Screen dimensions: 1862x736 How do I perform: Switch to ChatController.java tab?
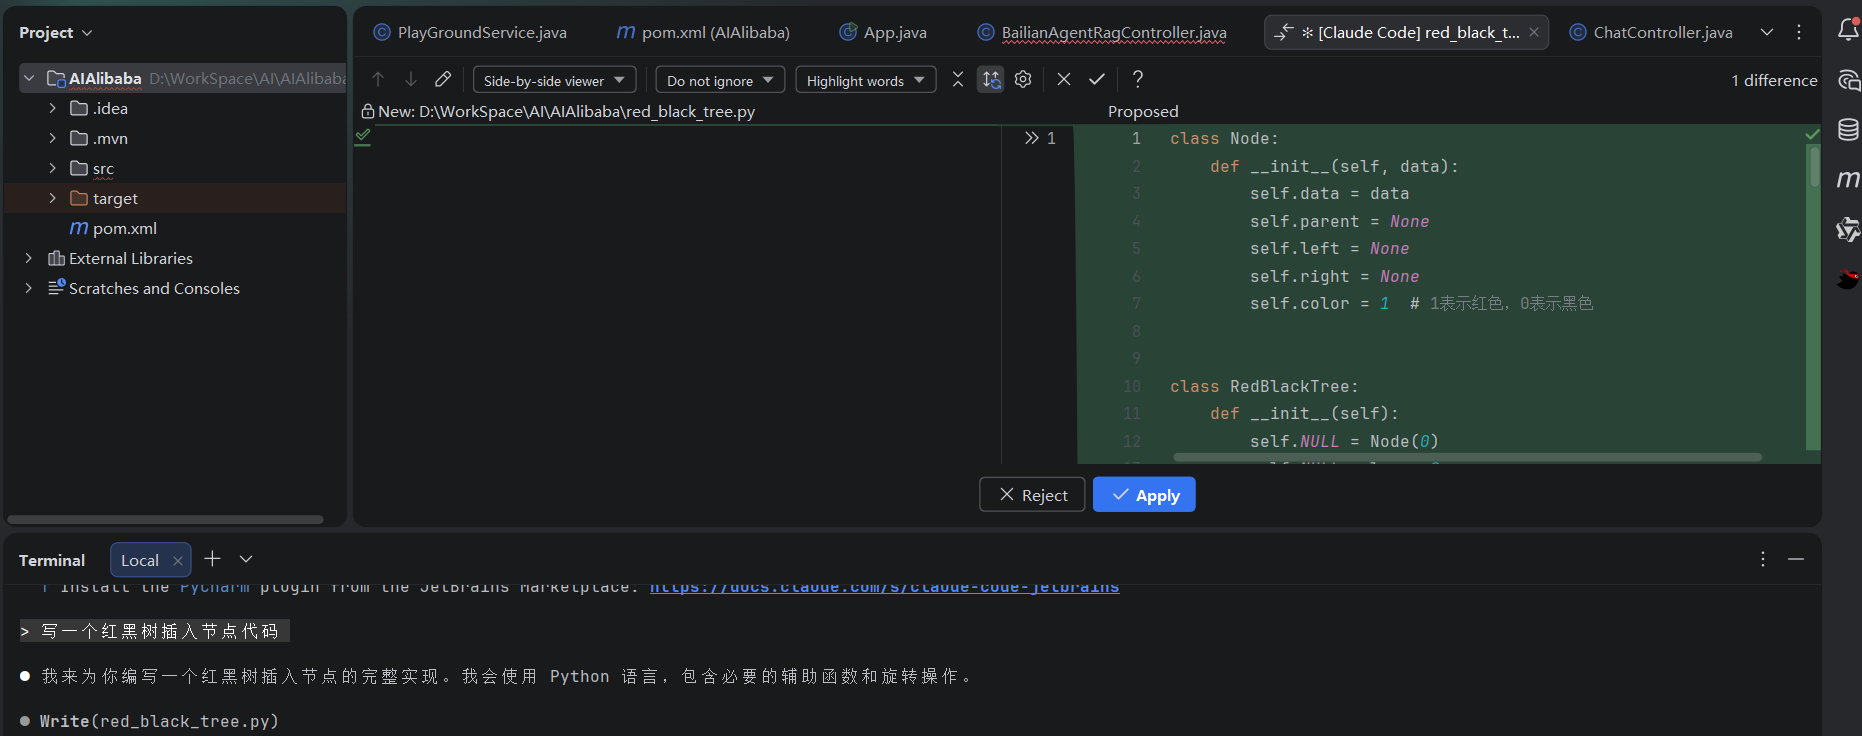click(1651, 32)
